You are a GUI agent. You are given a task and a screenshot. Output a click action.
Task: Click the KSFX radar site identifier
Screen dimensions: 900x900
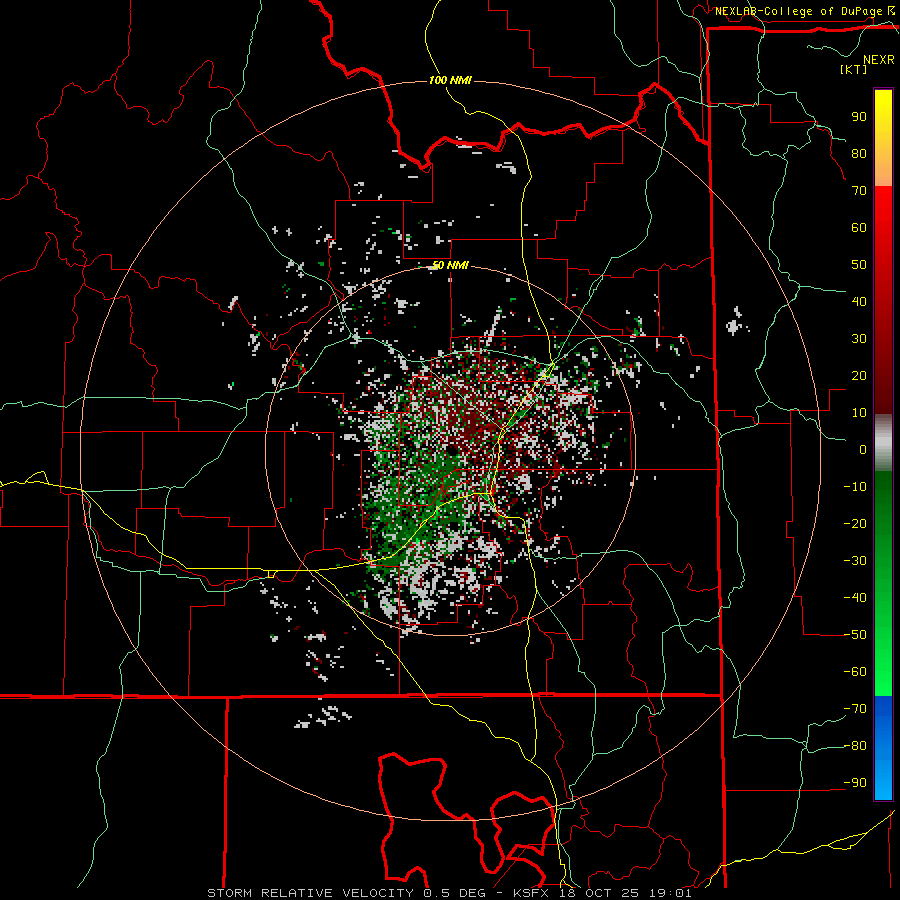click(x=531, y=893)
